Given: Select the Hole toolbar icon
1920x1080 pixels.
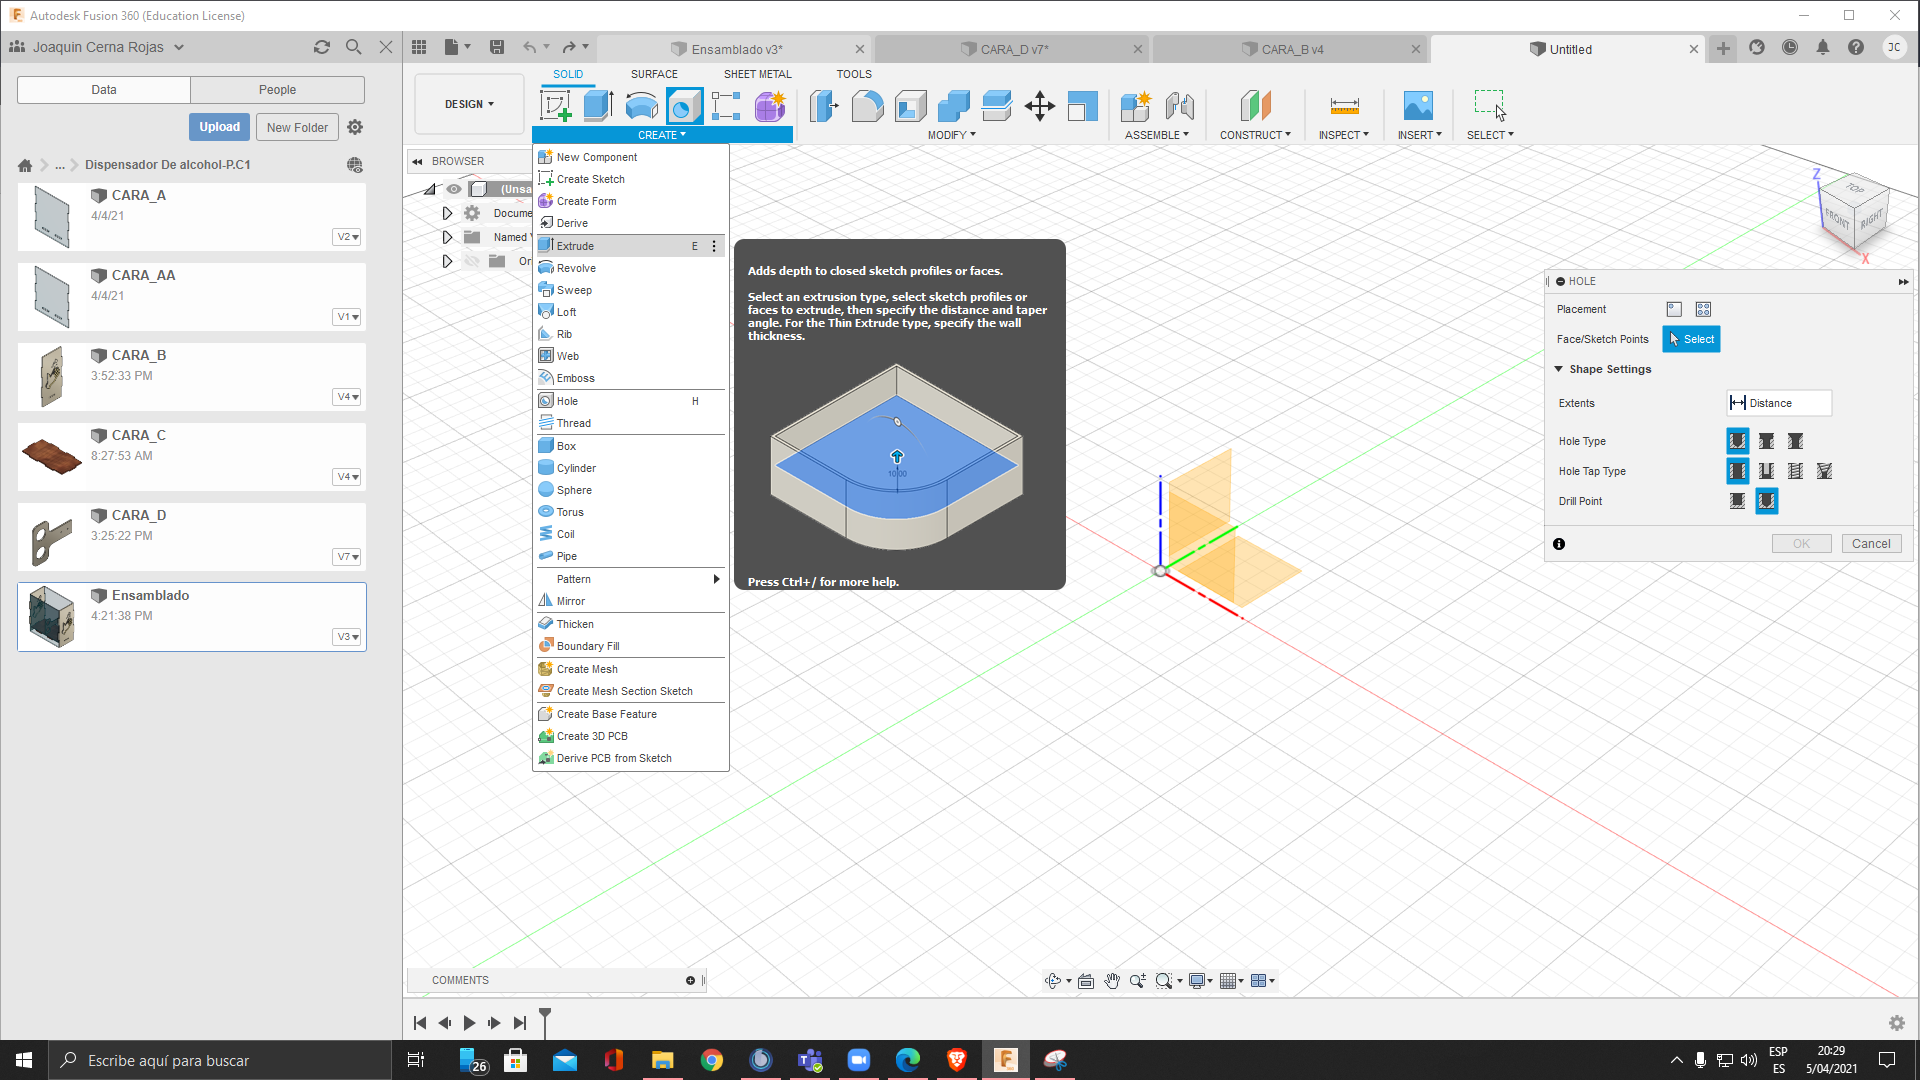Looking at the screenshot, I should (x=685, y=105).
